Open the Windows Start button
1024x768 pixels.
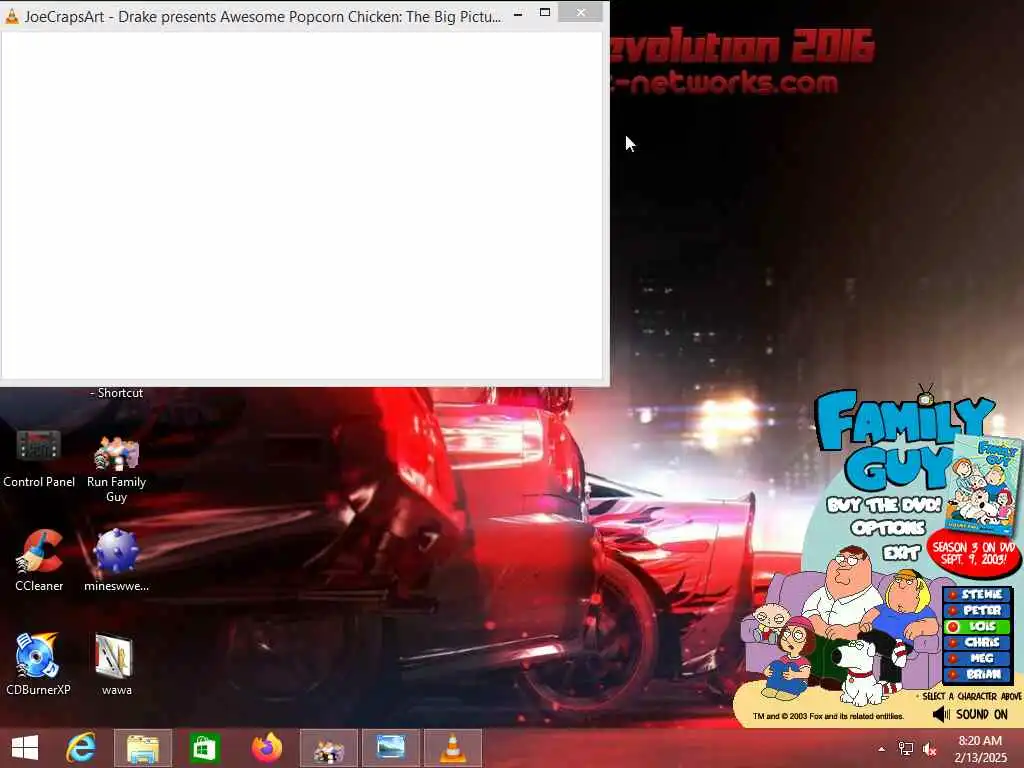click(25, 748)
